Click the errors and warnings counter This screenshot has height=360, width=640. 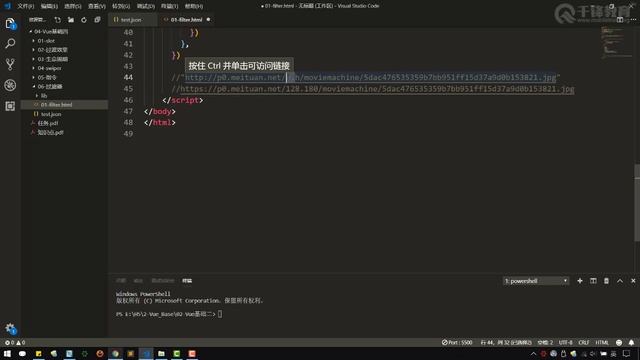tap(15, 342)
